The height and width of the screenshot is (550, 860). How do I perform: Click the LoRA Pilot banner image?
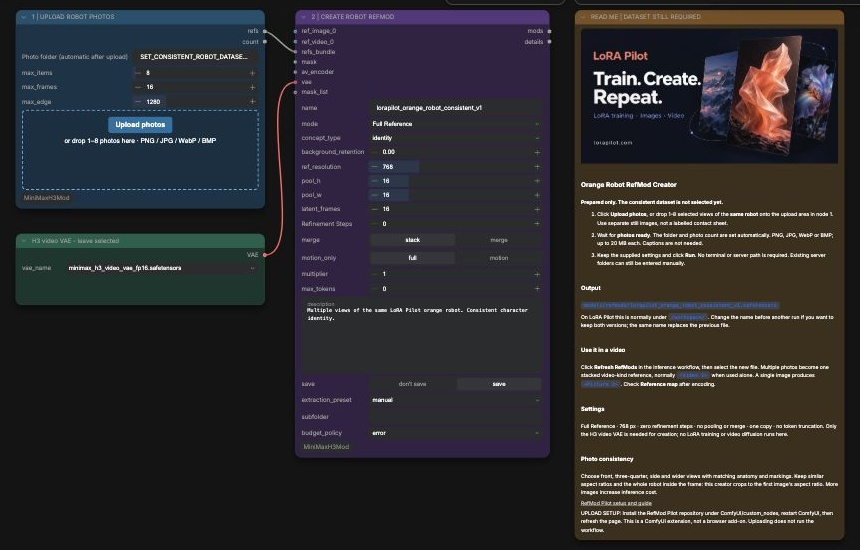[709, 96]
